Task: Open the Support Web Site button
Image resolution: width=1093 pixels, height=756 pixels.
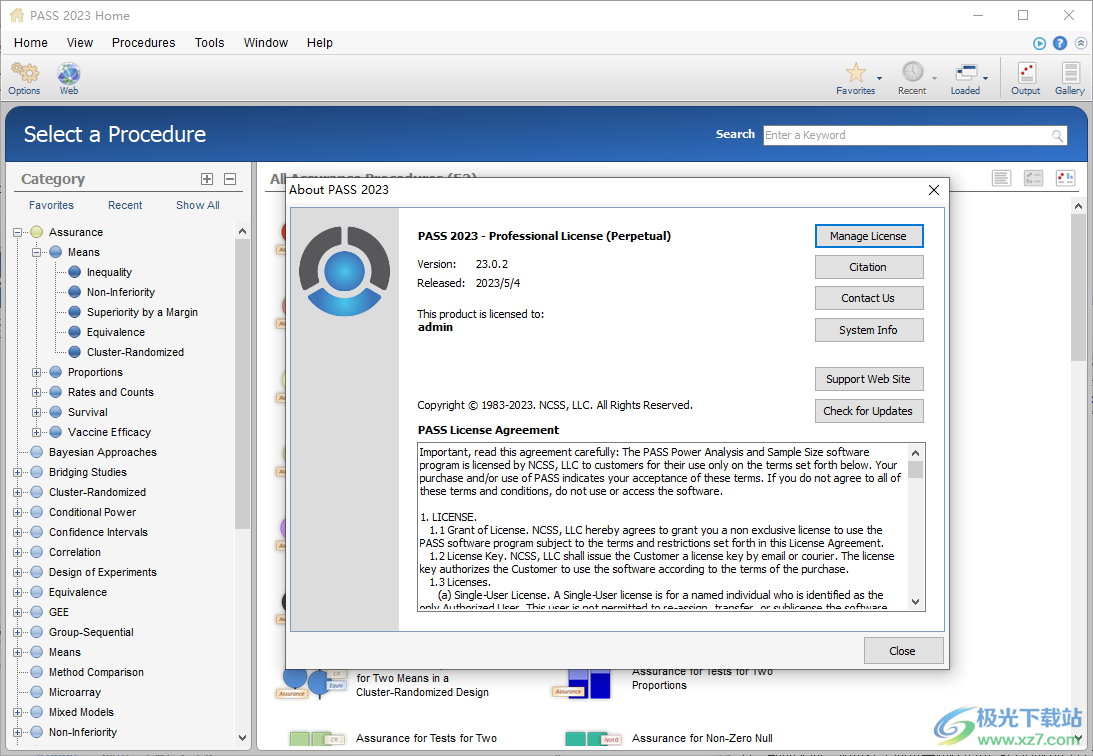Action: coord(869,379)
